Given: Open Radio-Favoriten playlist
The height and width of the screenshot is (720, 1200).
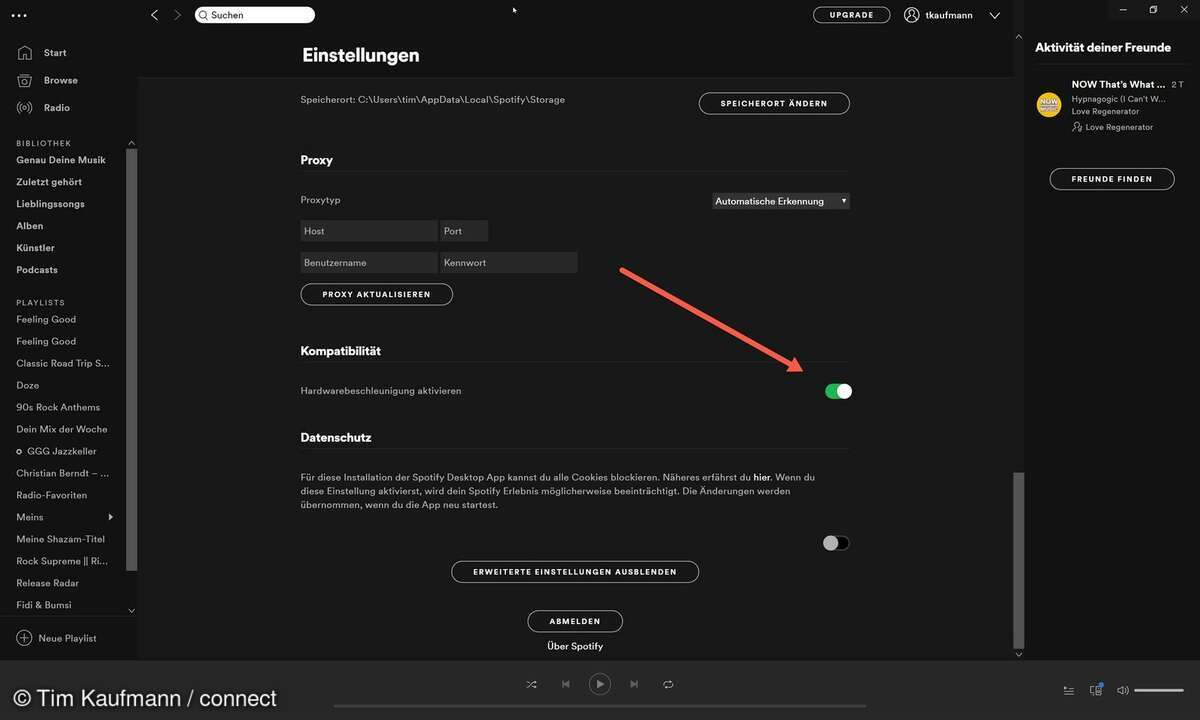Looking at the screenshot, I should tap(52, 495).
